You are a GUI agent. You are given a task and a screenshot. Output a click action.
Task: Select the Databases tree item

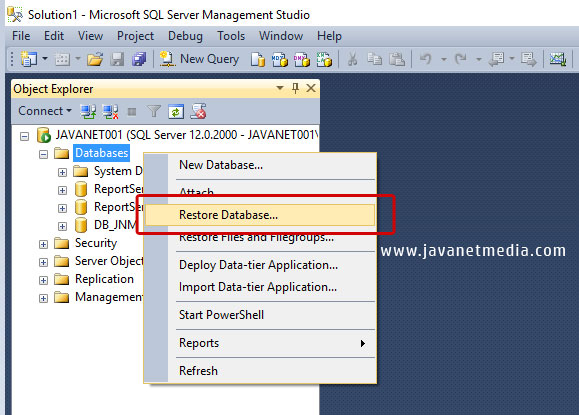[101, 153]
